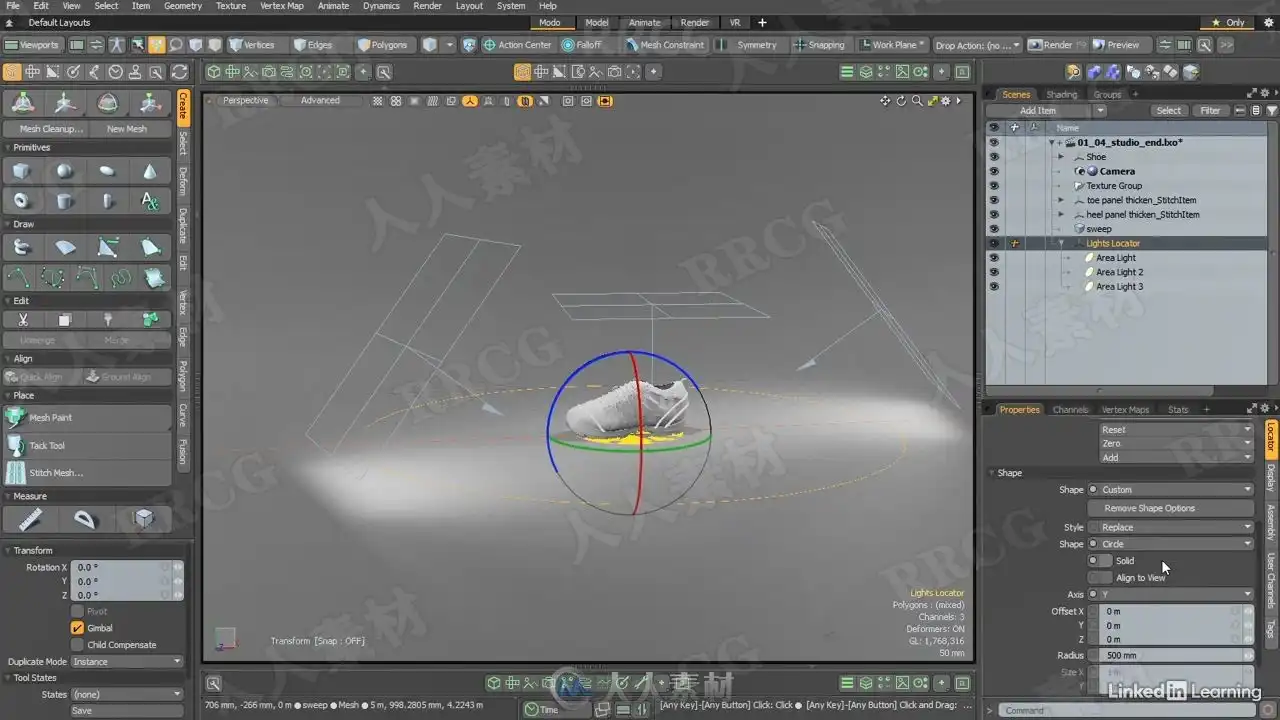
Task: Select the ruler measure tool
Action: (30, 519)
